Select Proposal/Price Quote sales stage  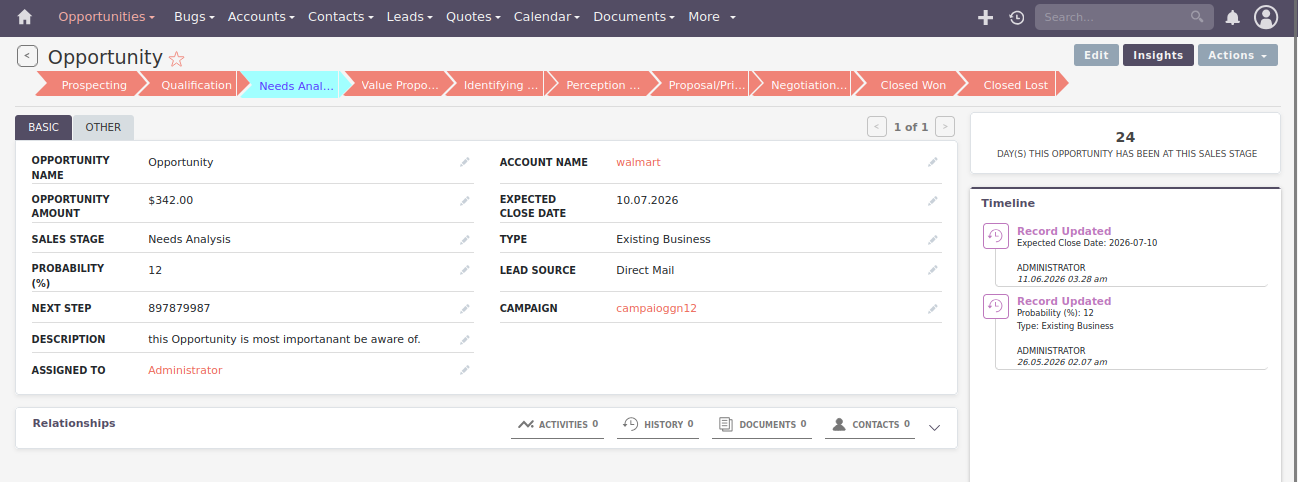(706, 85)
